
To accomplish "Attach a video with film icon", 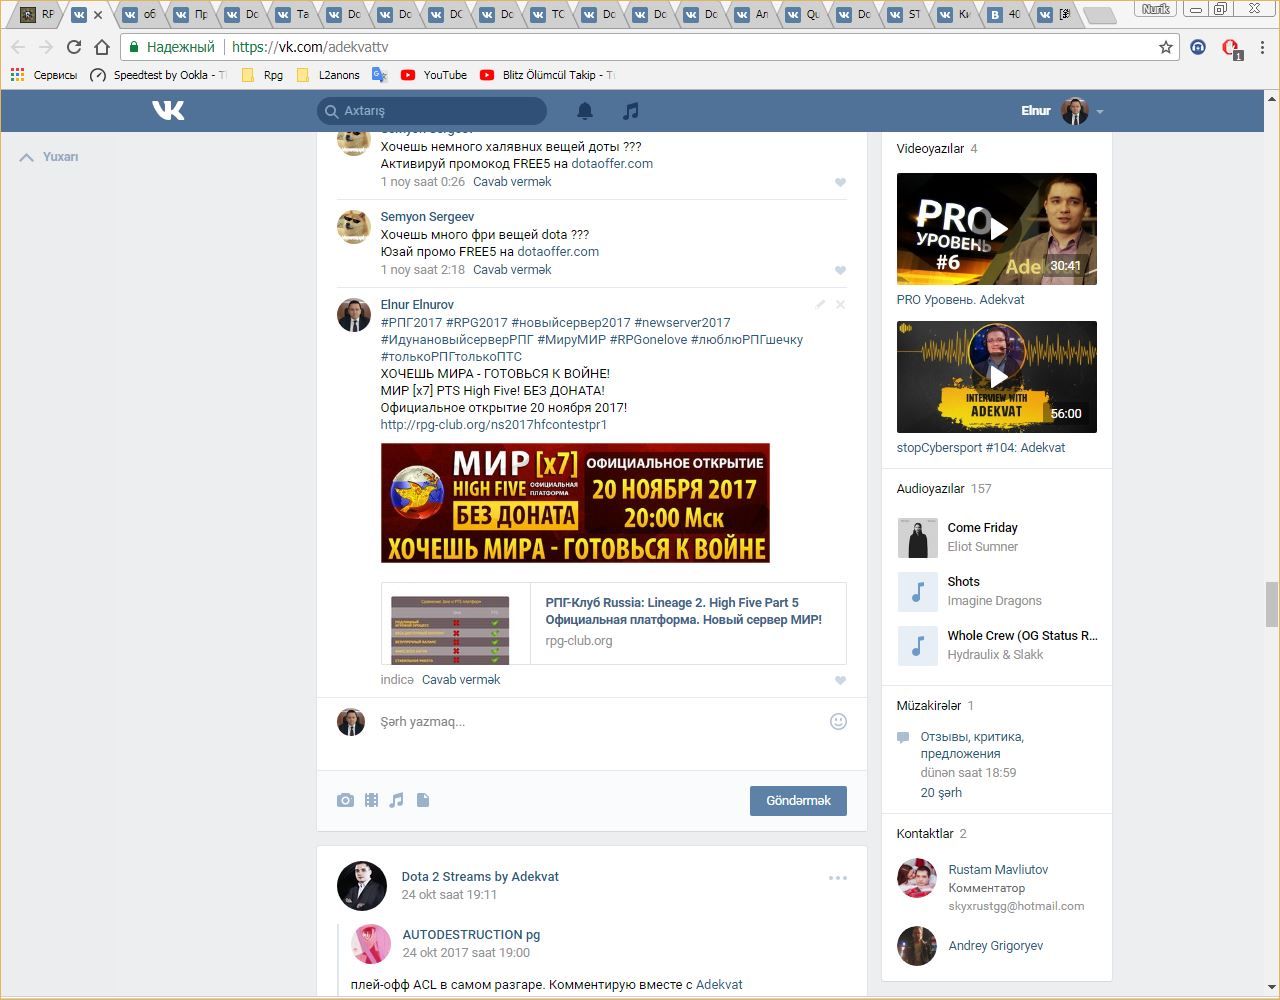I will pos(371,800).
